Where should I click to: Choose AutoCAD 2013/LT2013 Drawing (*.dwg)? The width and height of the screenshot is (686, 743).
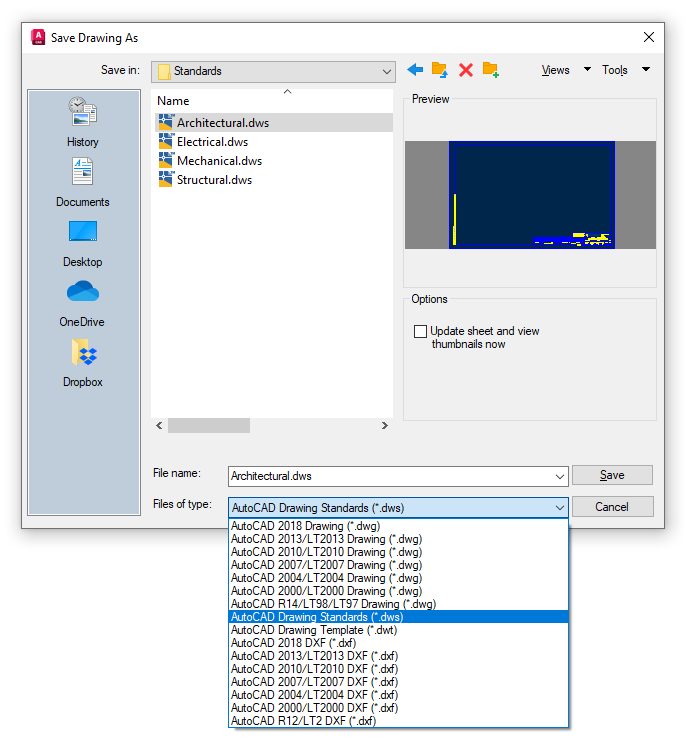click(x=398, y=539)
